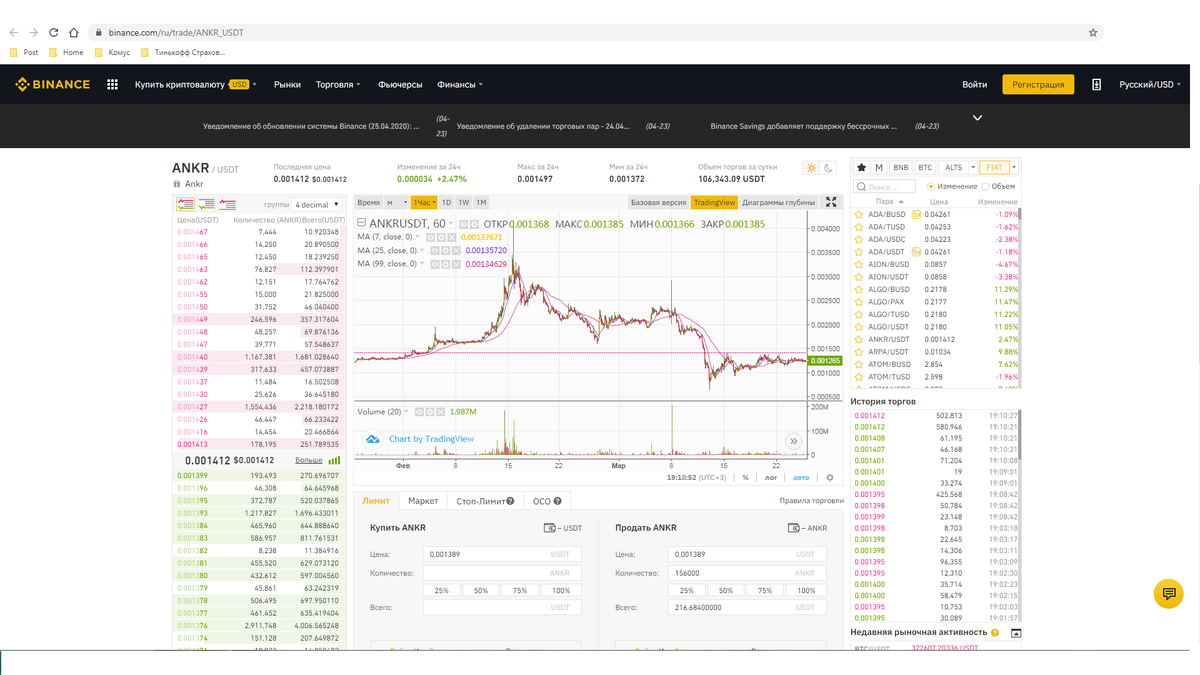Viewport: 1200px width, 675px height.
Task: Switch to Маркет order tab
Action: [x=423, y=501]
